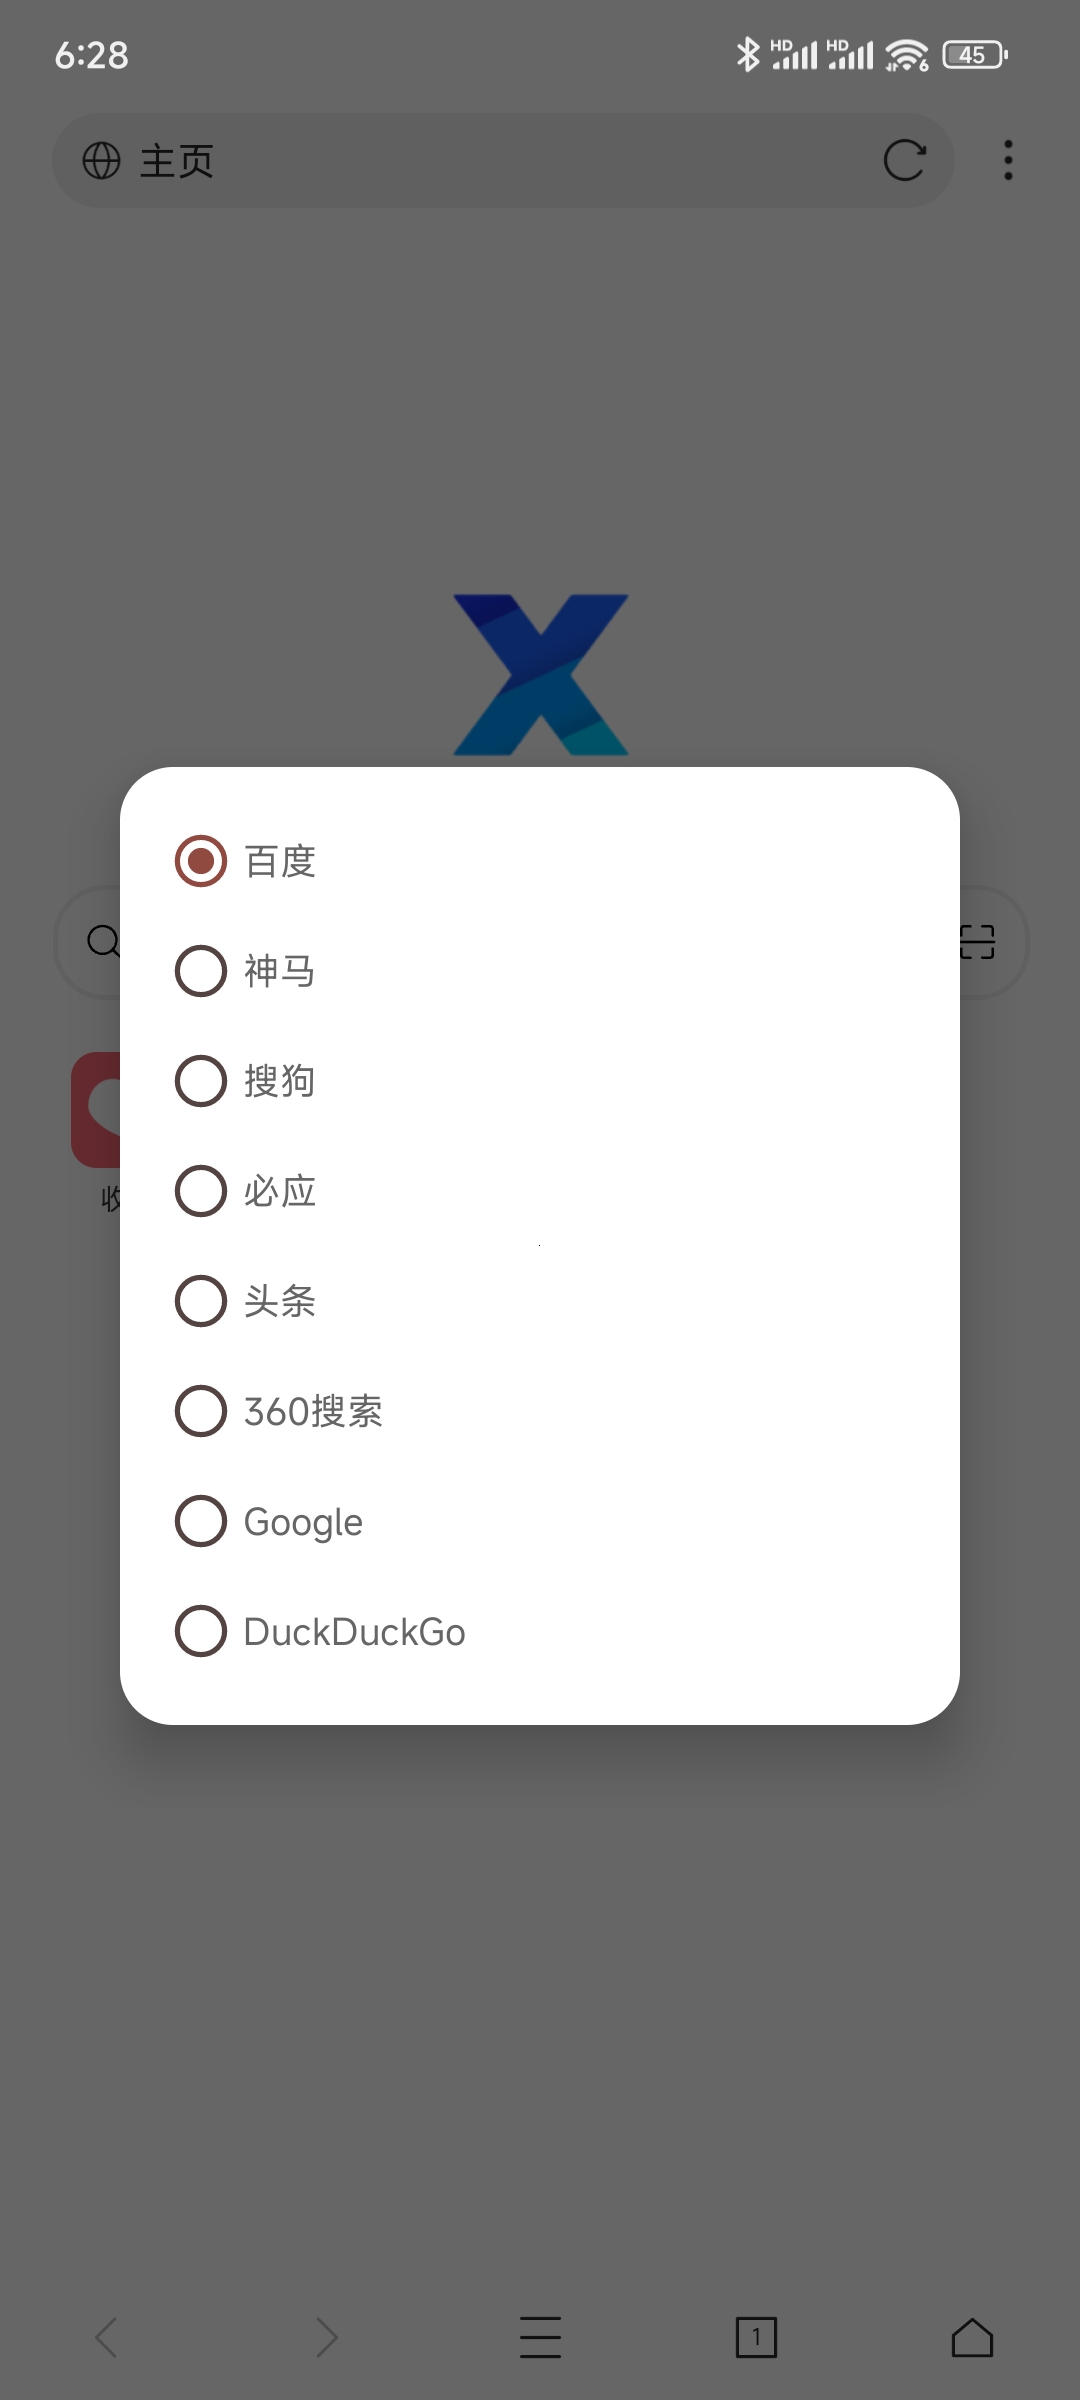Tap the red bookmark shortcut tile

[x=96, y=1109]
